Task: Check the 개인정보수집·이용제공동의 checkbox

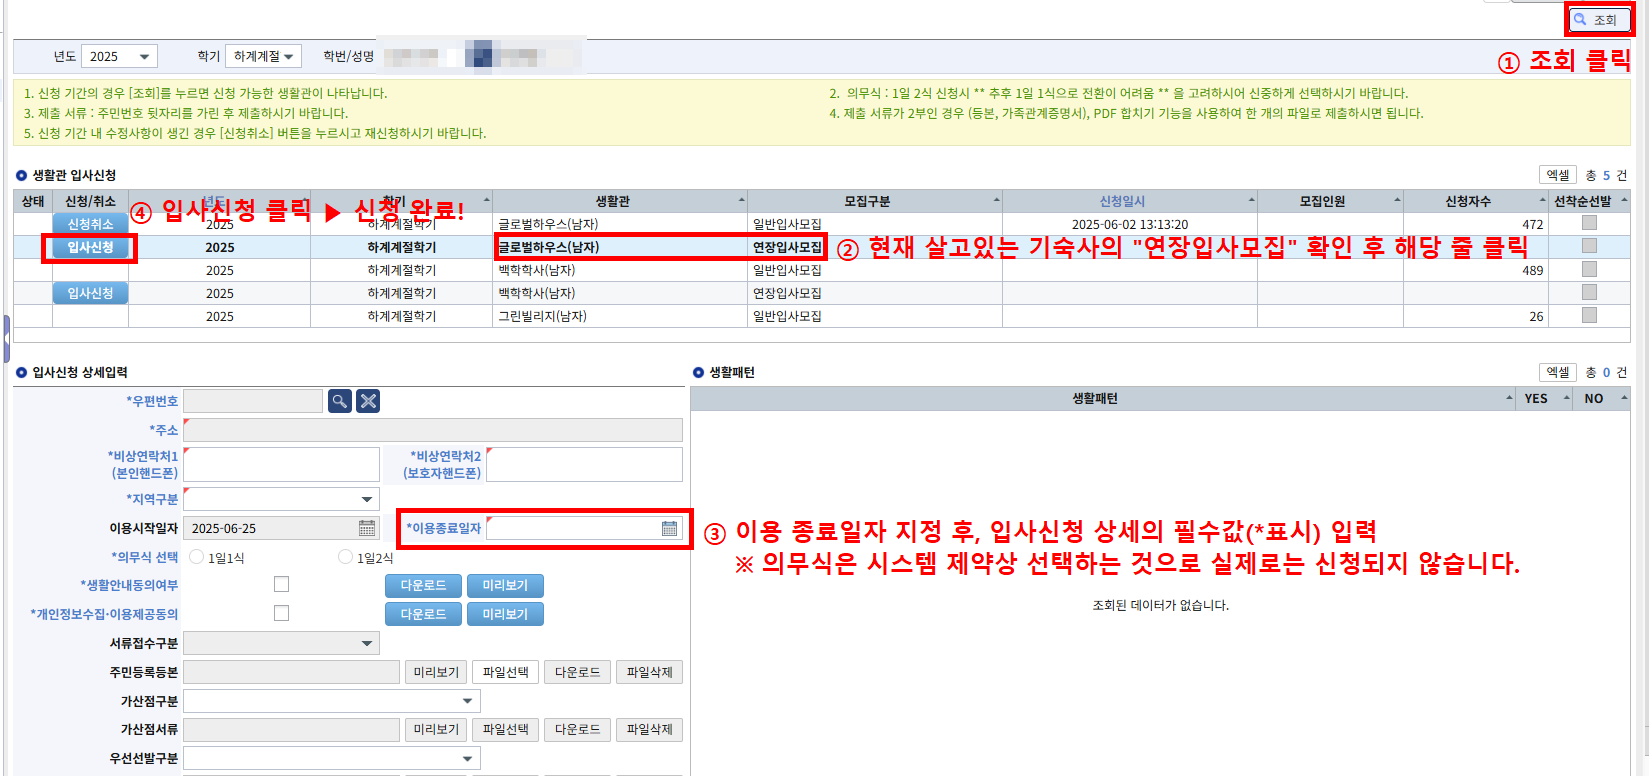Action: point(282,613)
